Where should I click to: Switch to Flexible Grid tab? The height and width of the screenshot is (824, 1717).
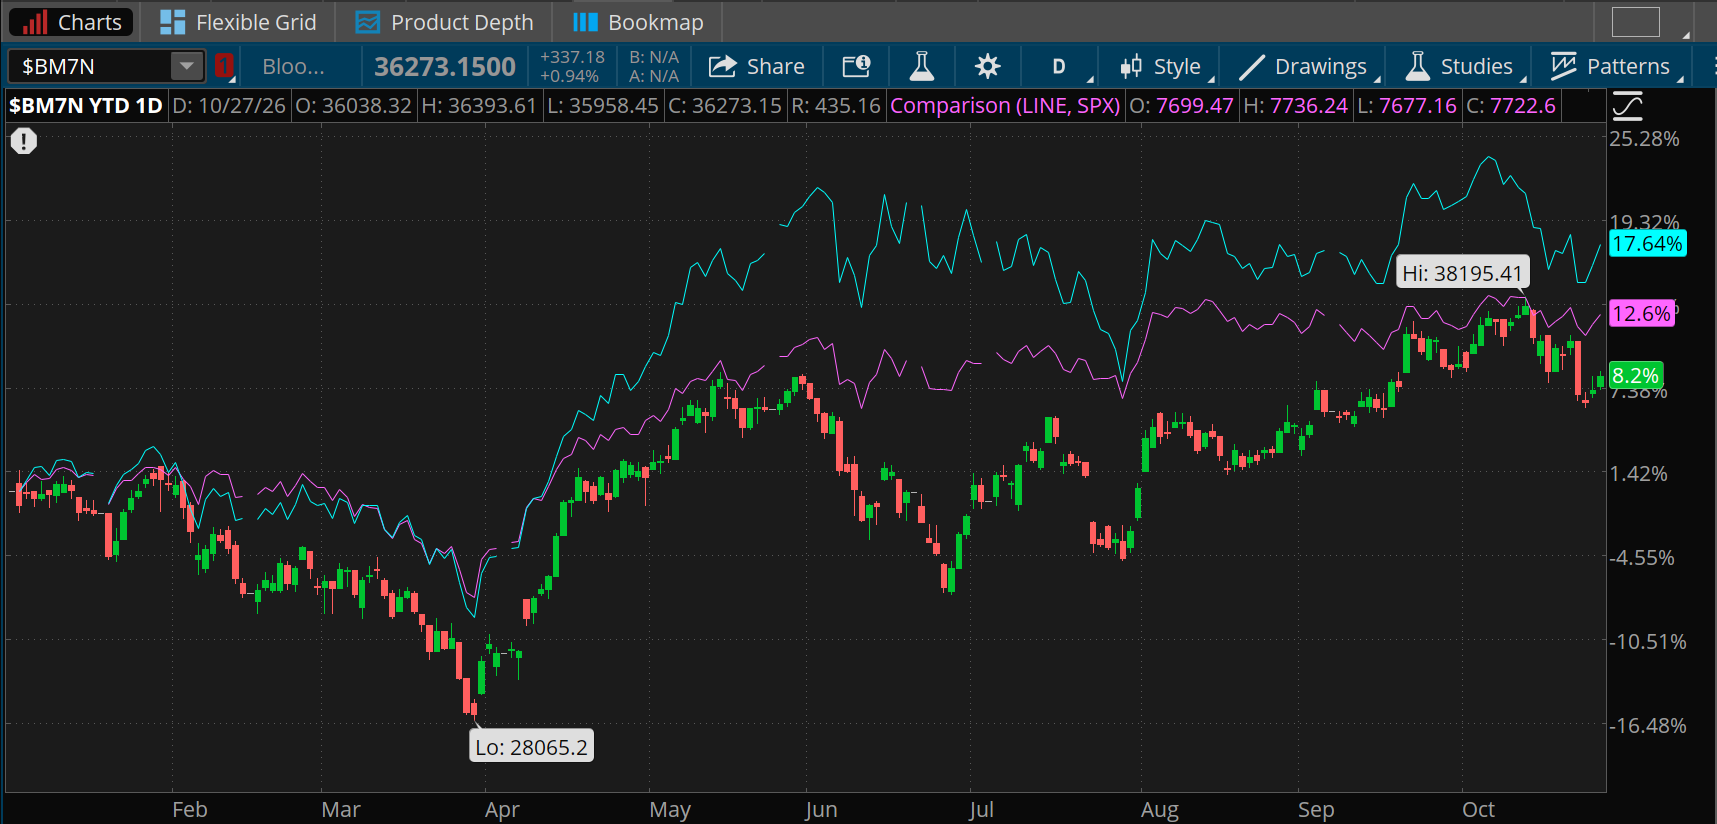point(238,22)
